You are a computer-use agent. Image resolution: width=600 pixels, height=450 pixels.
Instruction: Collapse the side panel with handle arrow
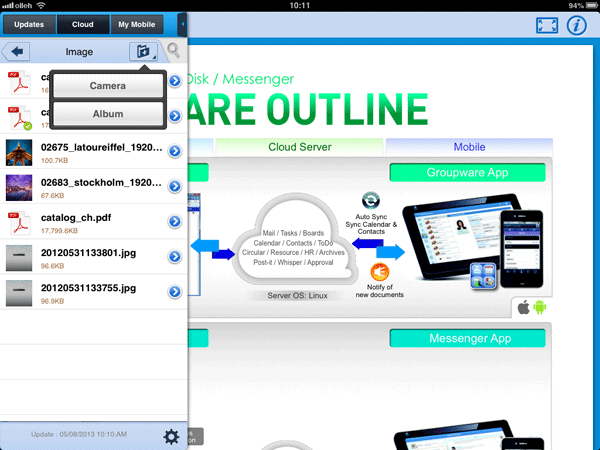pyautogui.click(x=182, y=22)
